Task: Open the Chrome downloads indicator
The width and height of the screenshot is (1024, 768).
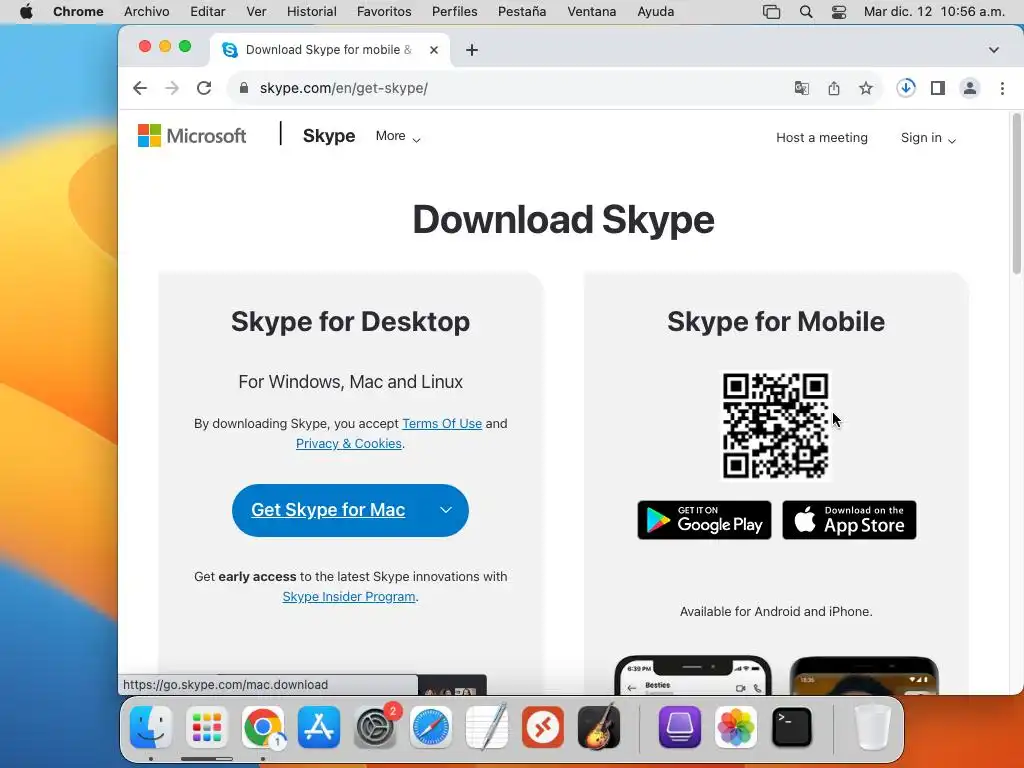Action: (906, 88)
